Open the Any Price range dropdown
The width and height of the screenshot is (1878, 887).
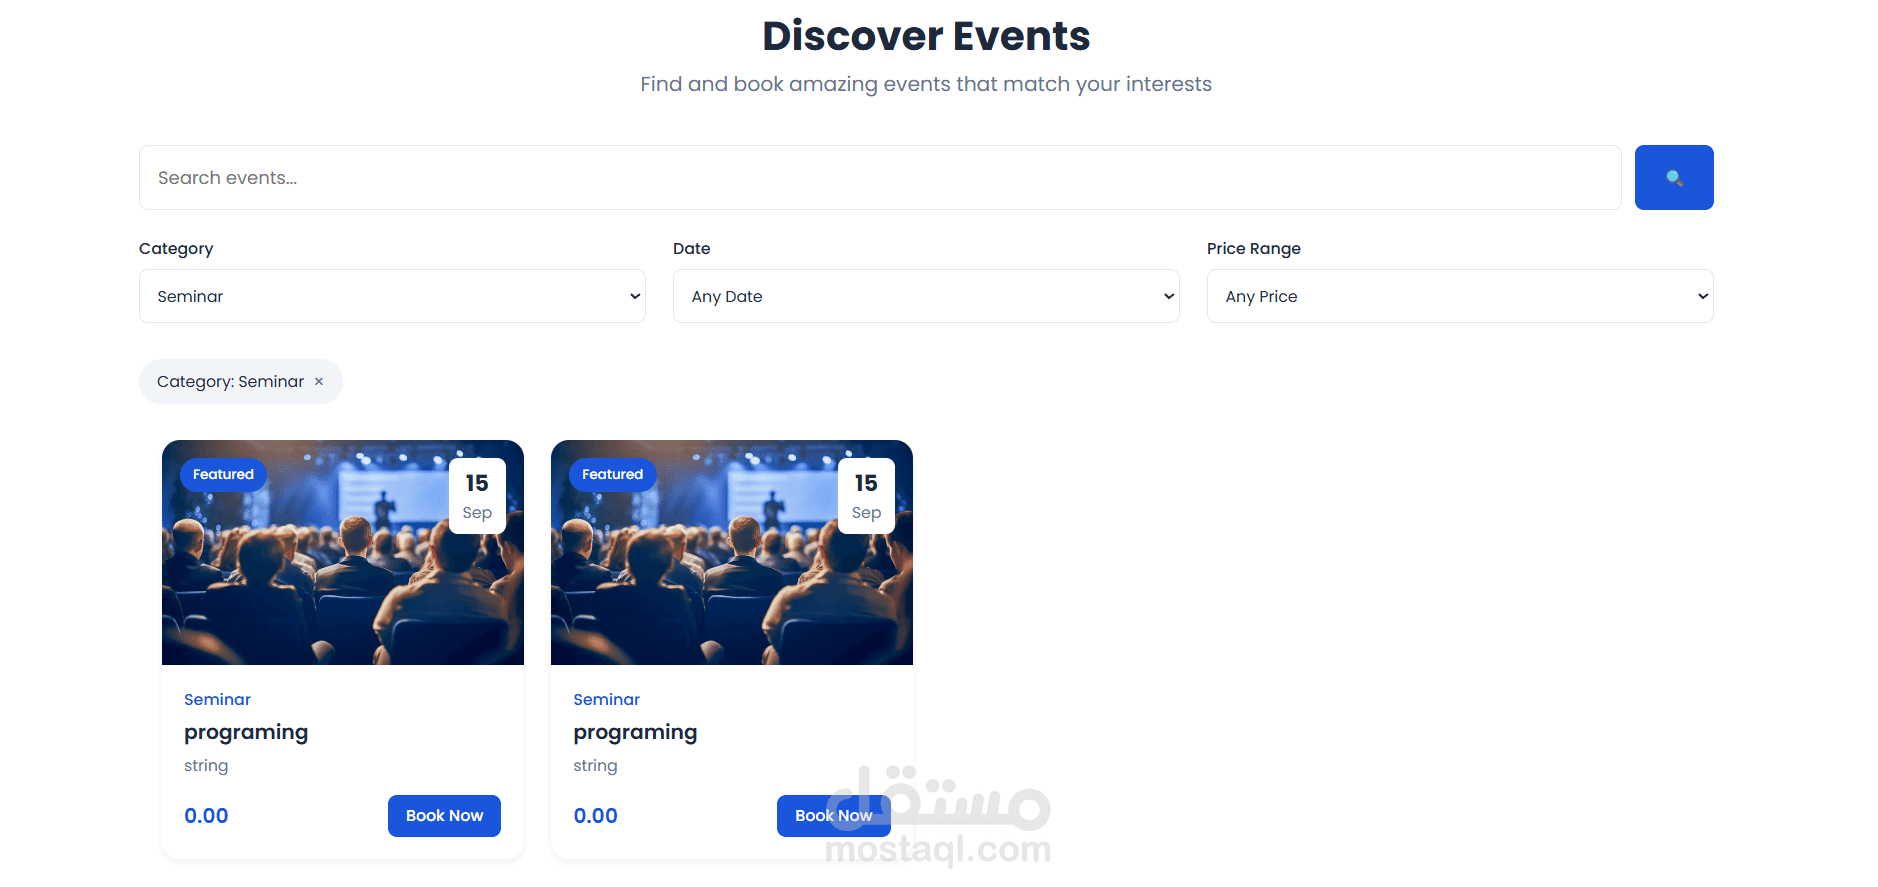click(x=1460, y=296)
